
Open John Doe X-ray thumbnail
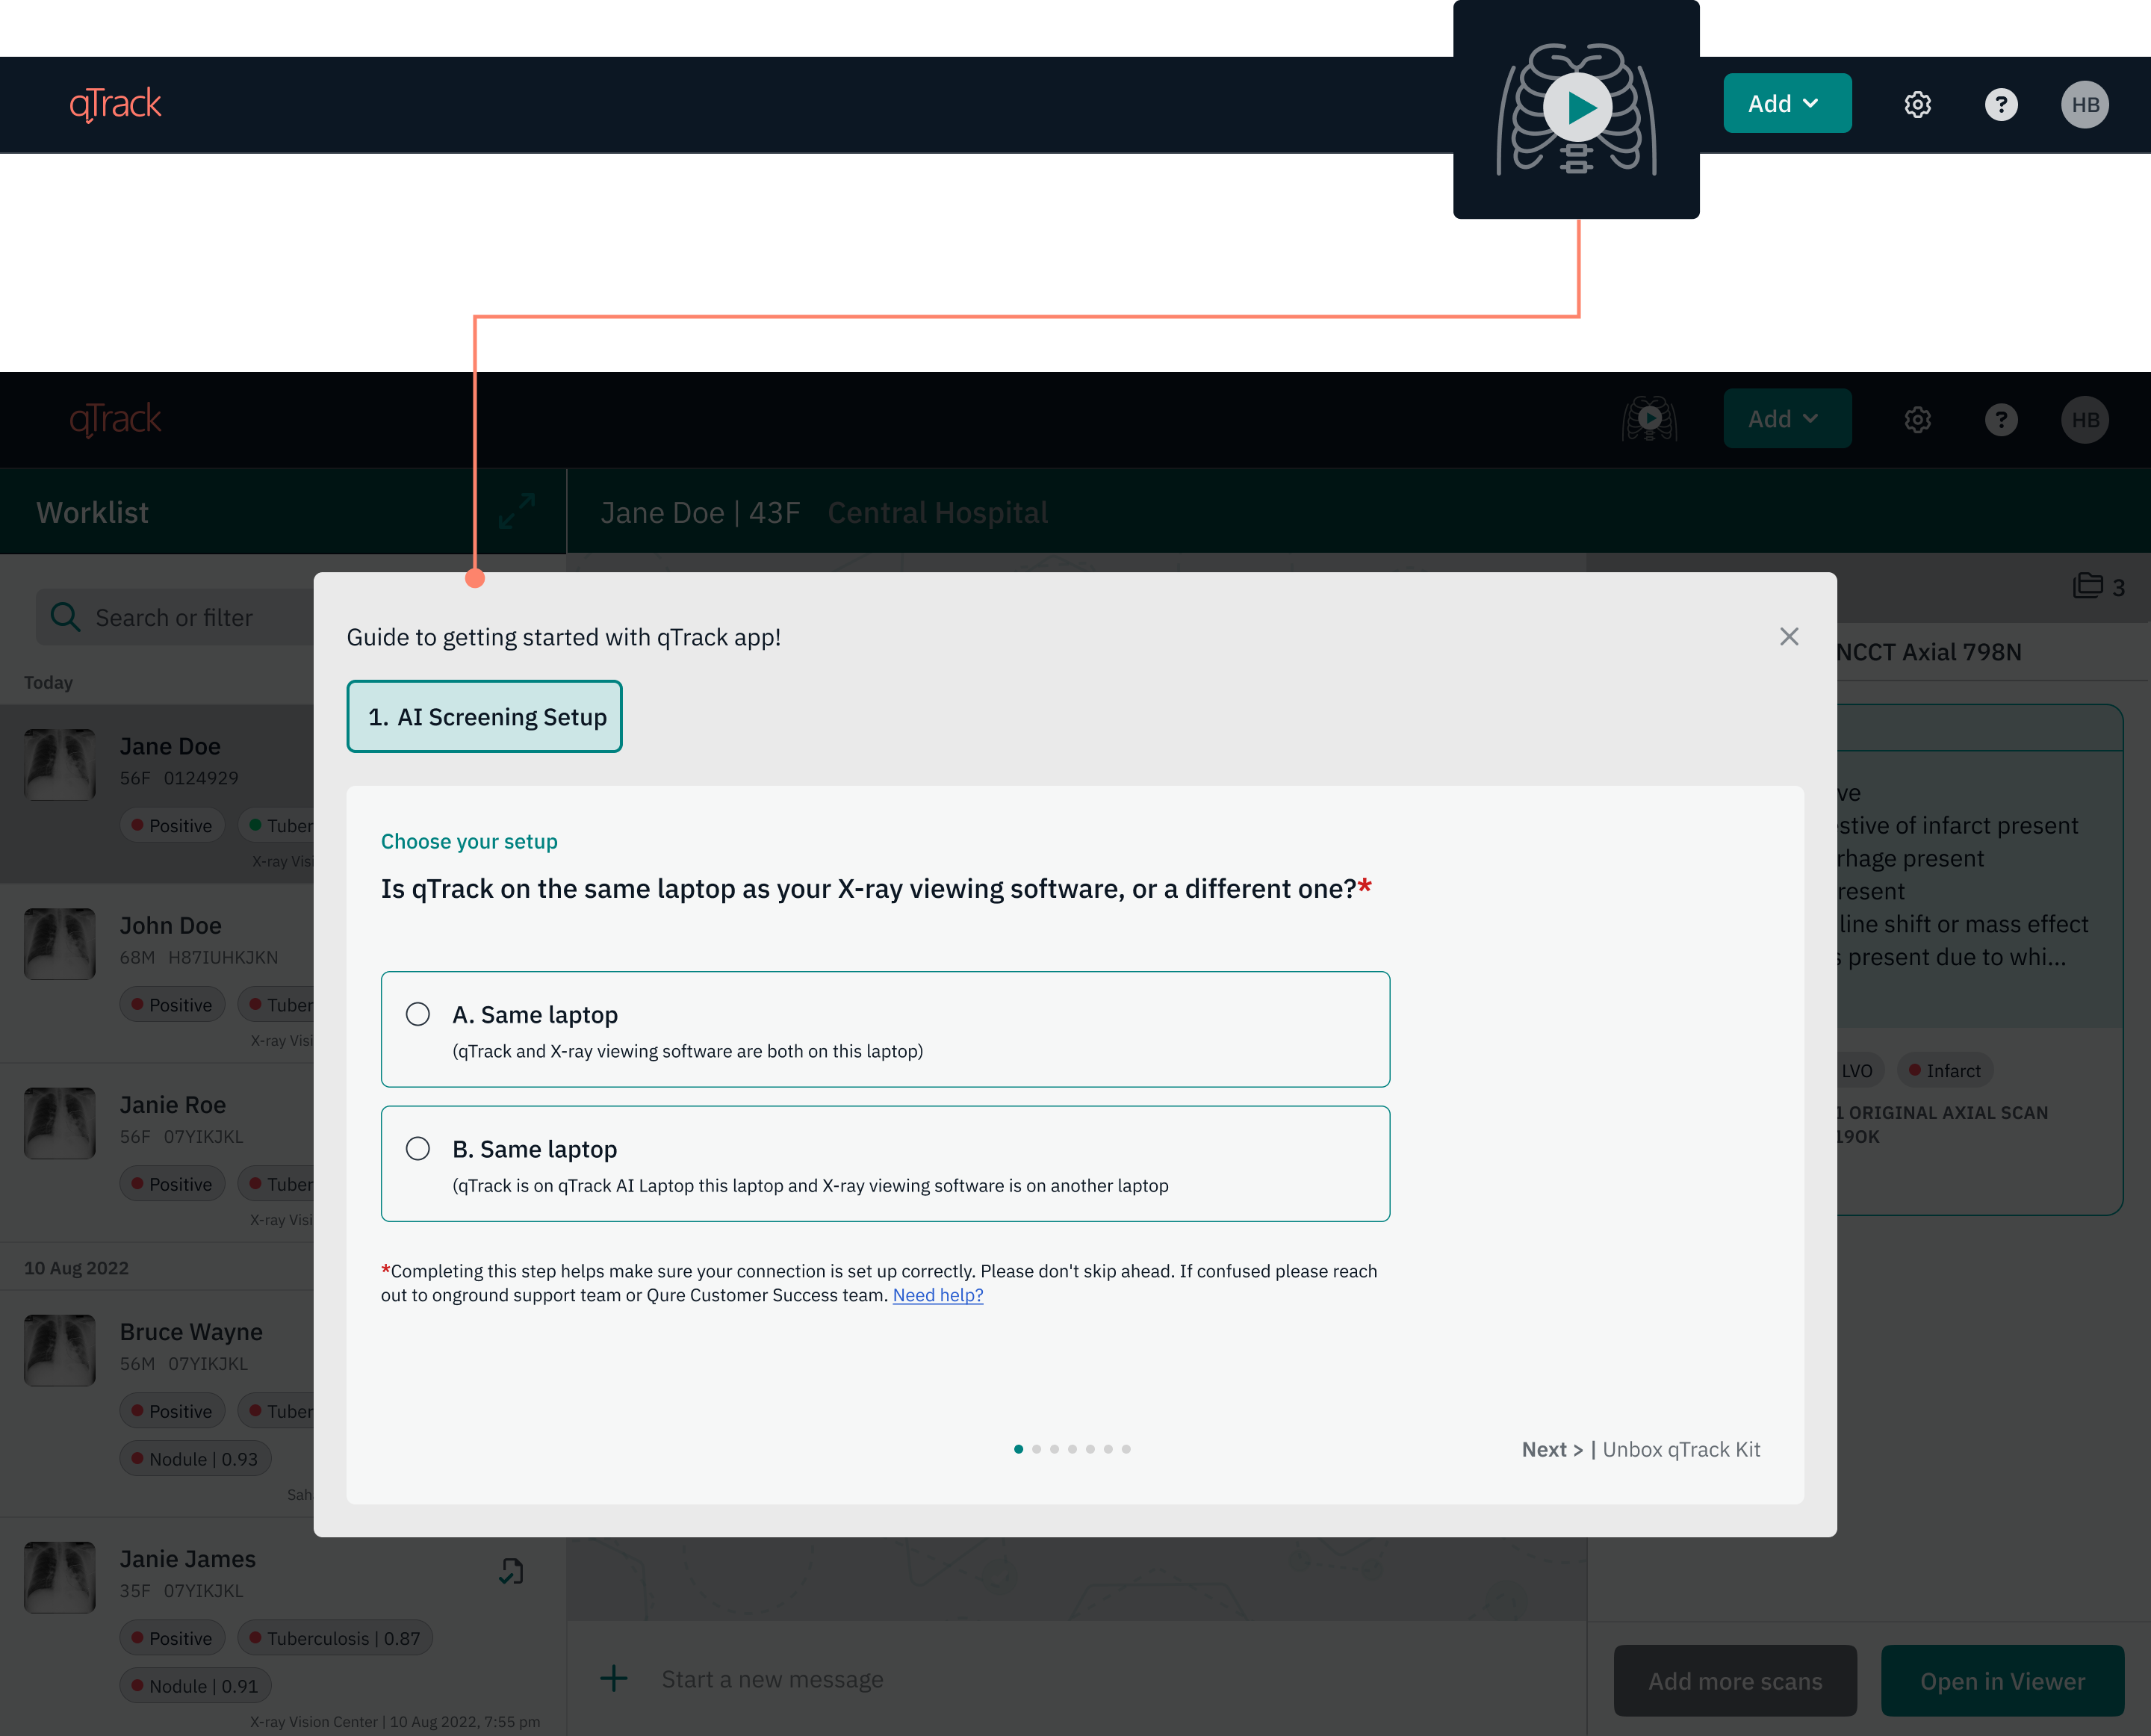60,943
